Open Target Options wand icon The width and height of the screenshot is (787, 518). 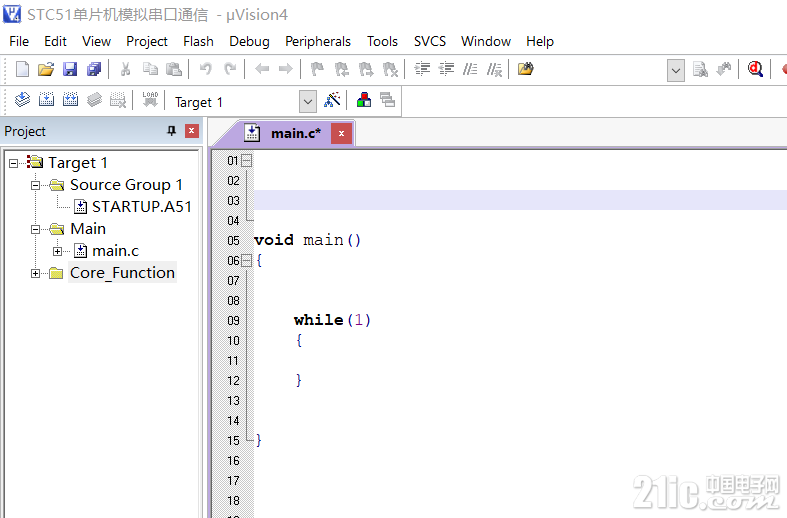point(332,100)
